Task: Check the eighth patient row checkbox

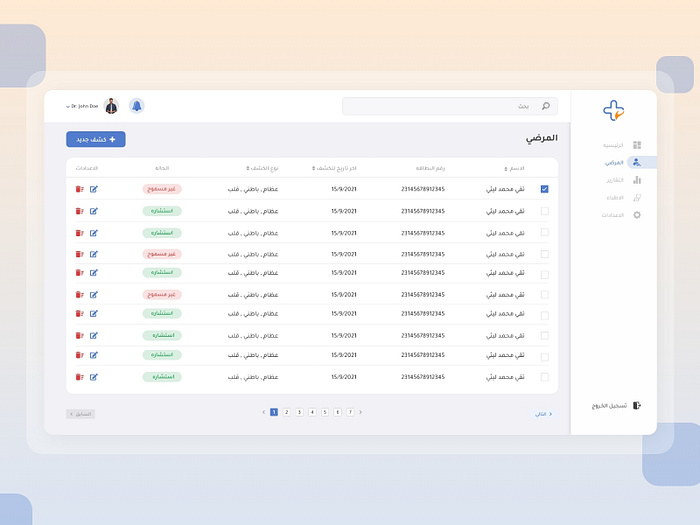Action: click(x=545, y=336)
